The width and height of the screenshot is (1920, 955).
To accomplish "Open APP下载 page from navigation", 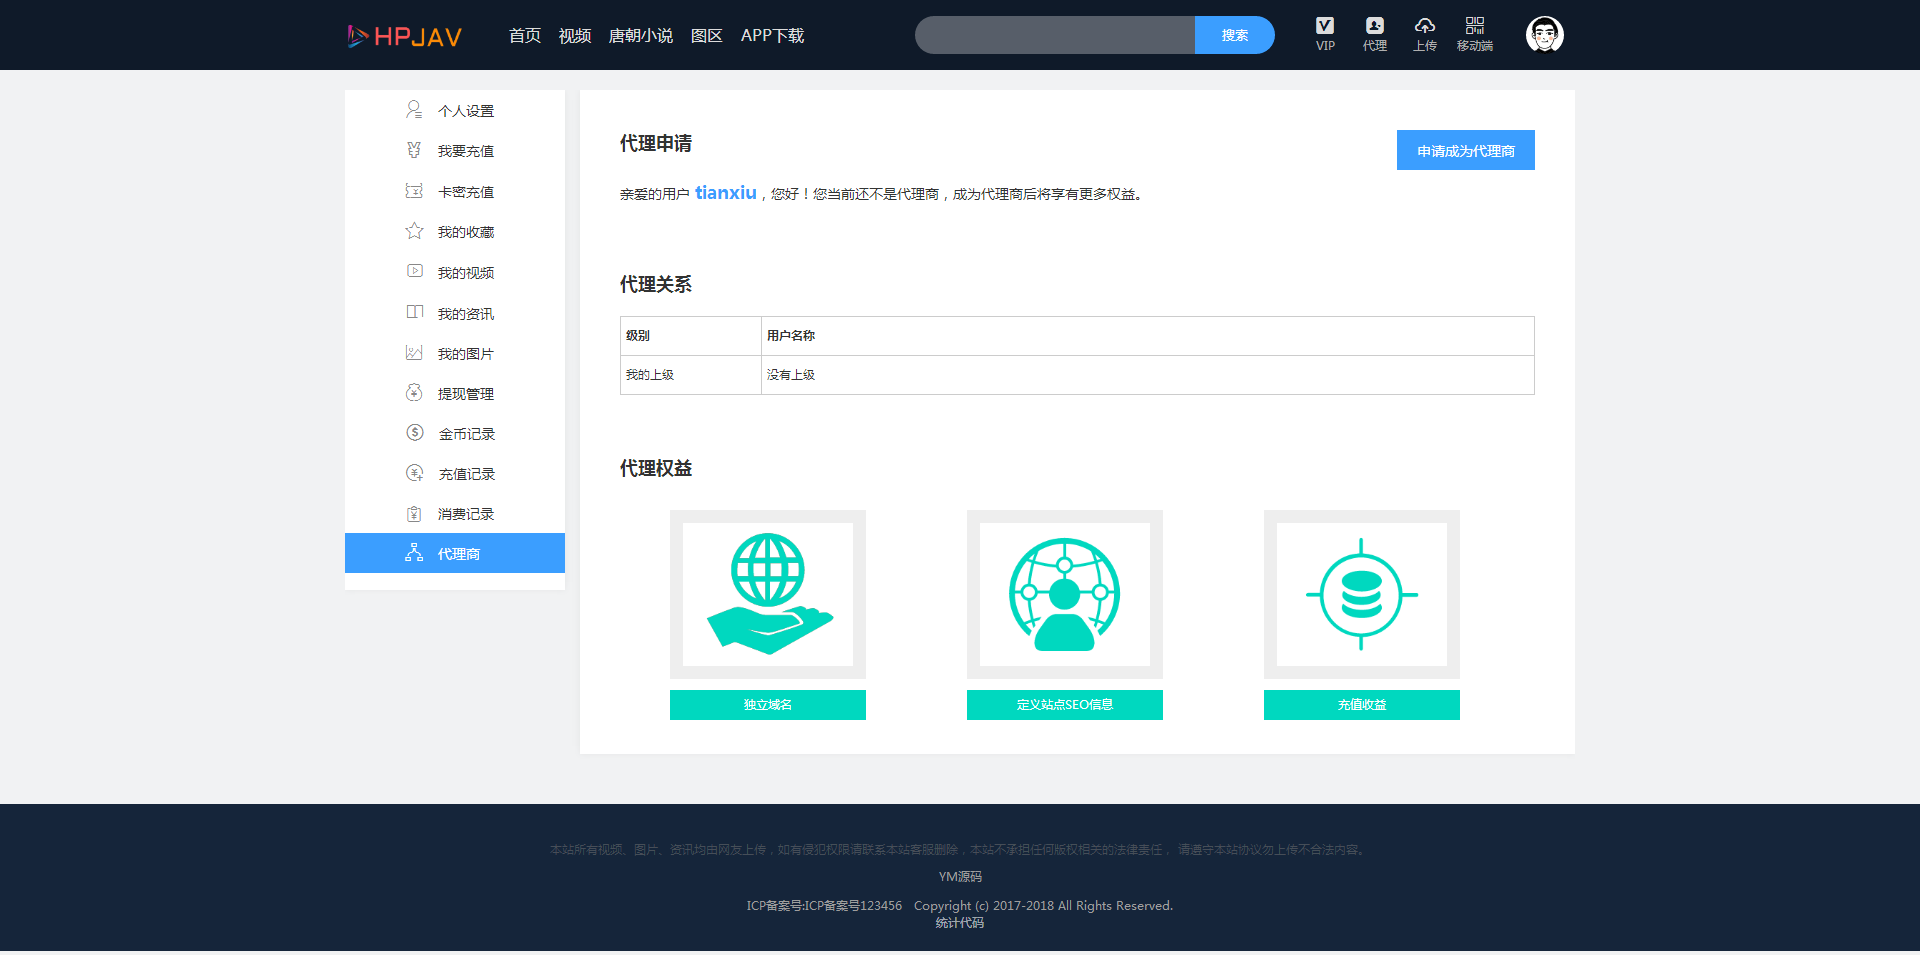I will (x=772, y=36).
